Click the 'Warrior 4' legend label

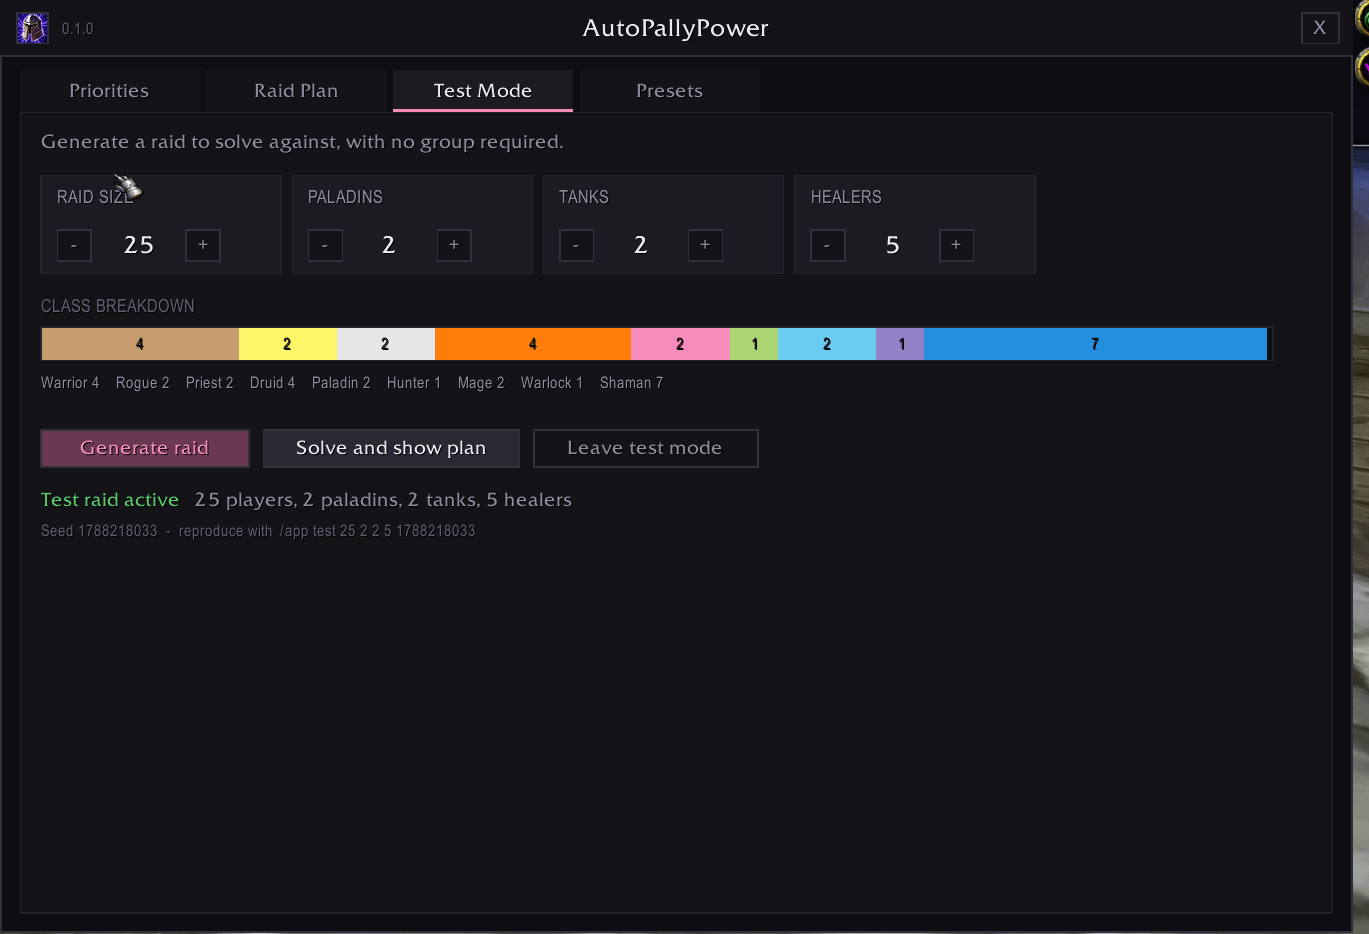(70, 383)
